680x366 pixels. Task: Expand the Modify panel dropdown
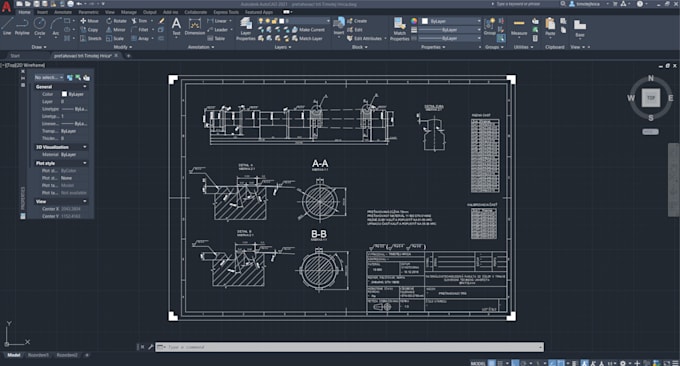pos(123,47)
